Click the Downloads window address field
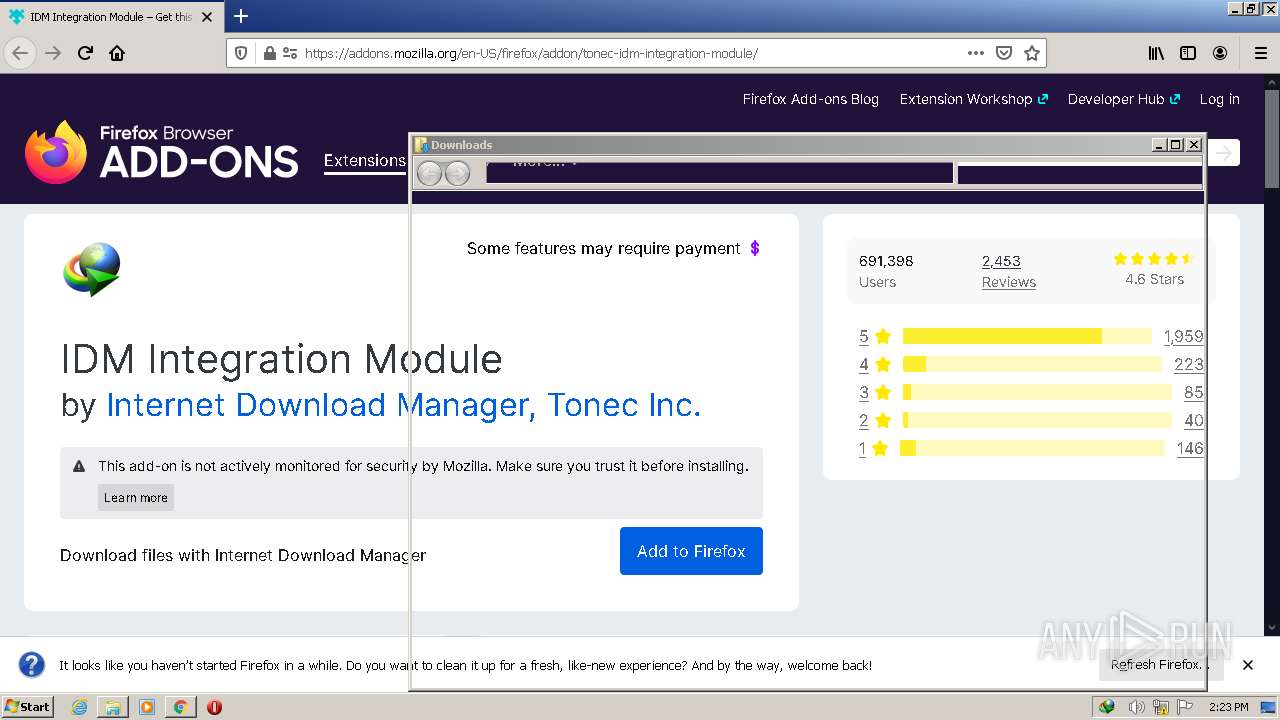Image resolution: width=1280 pixels, height=720 pixels. (x=719, y=173)
